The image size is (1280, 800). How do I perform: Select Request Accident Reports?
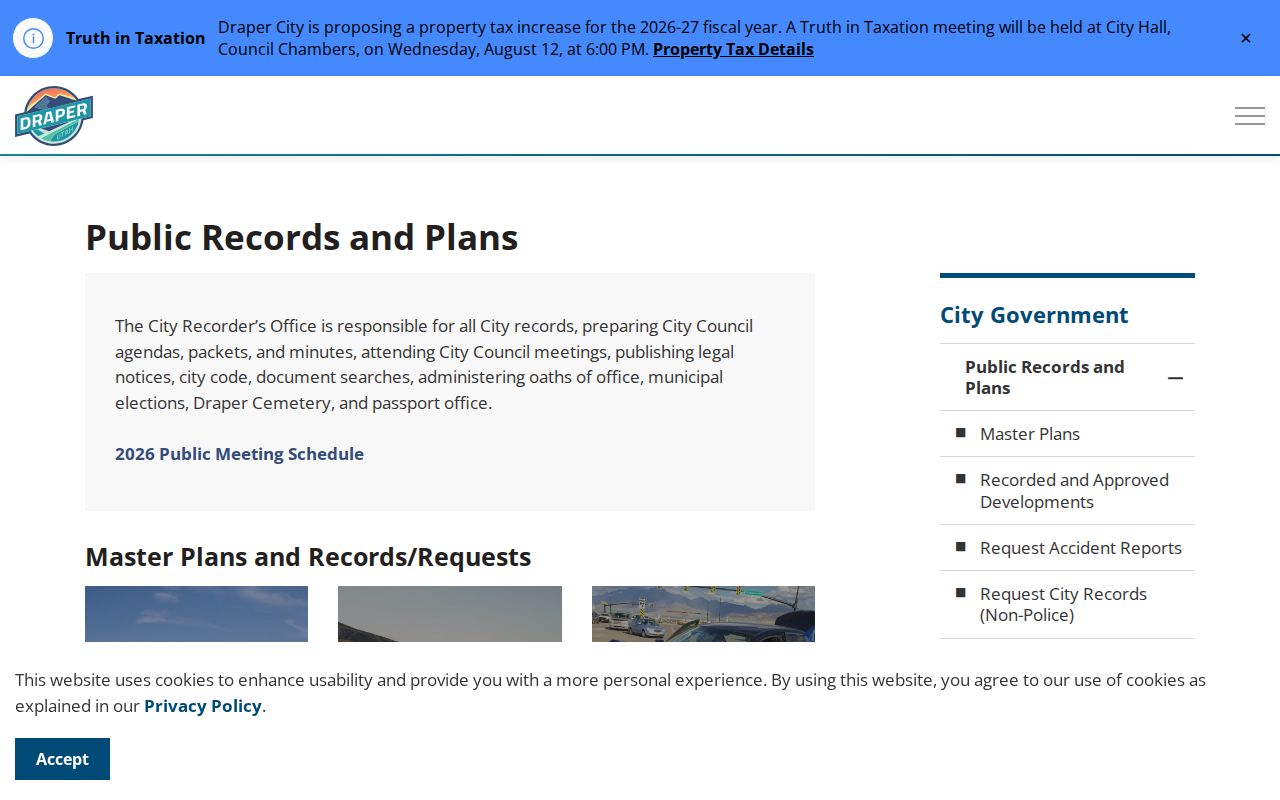click(1081, 548)
